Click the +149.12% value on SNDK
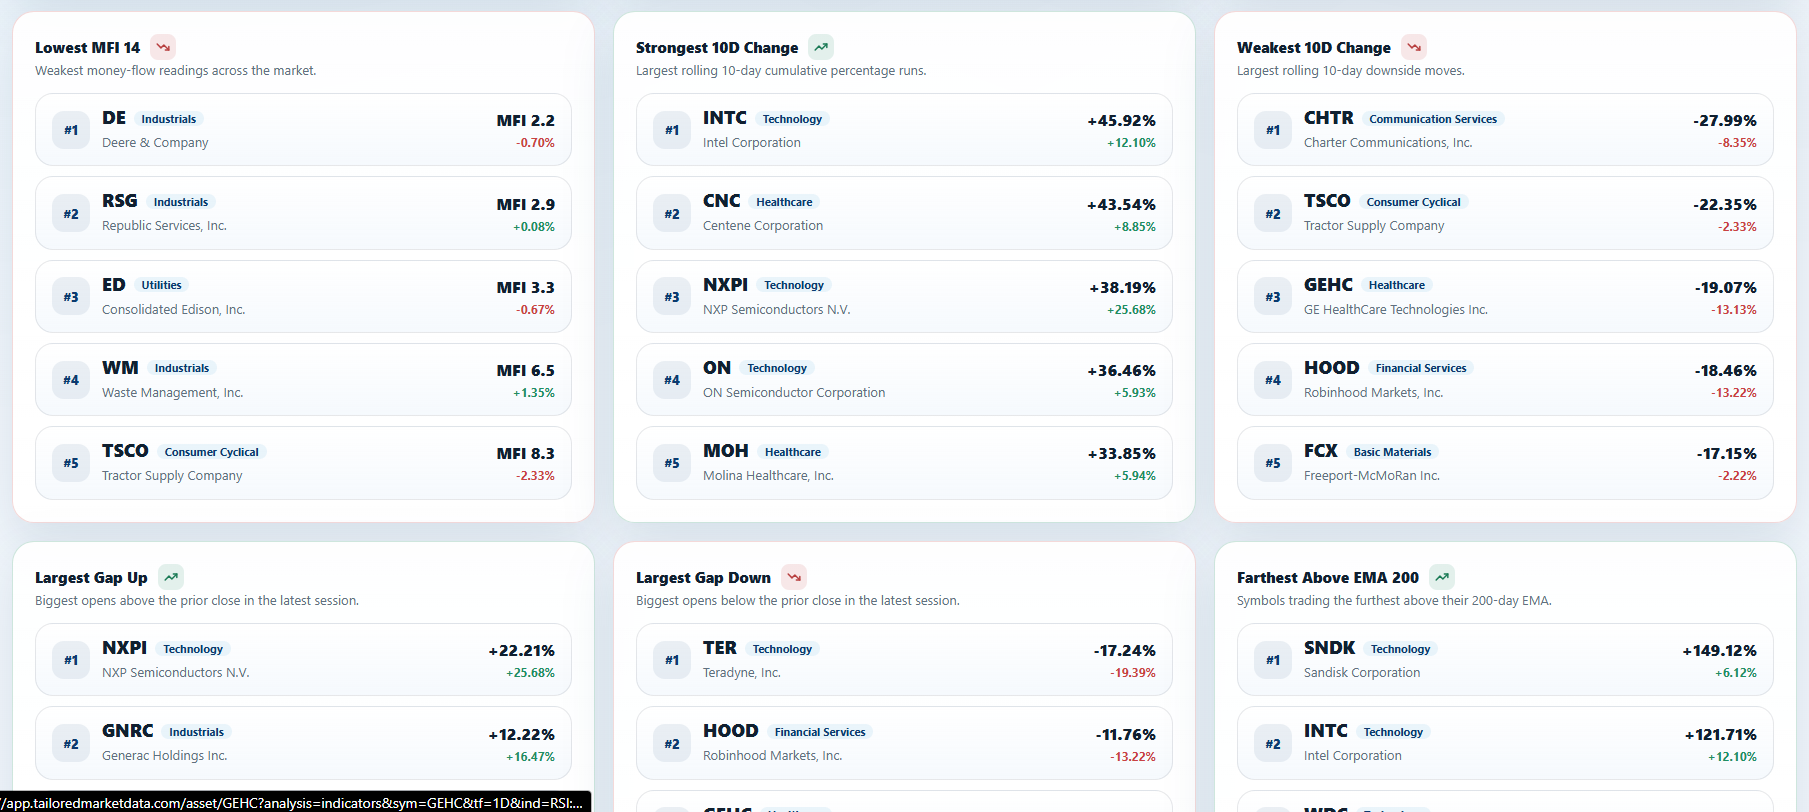This screenshot has width=1809, height=812. click(1719, 650)
